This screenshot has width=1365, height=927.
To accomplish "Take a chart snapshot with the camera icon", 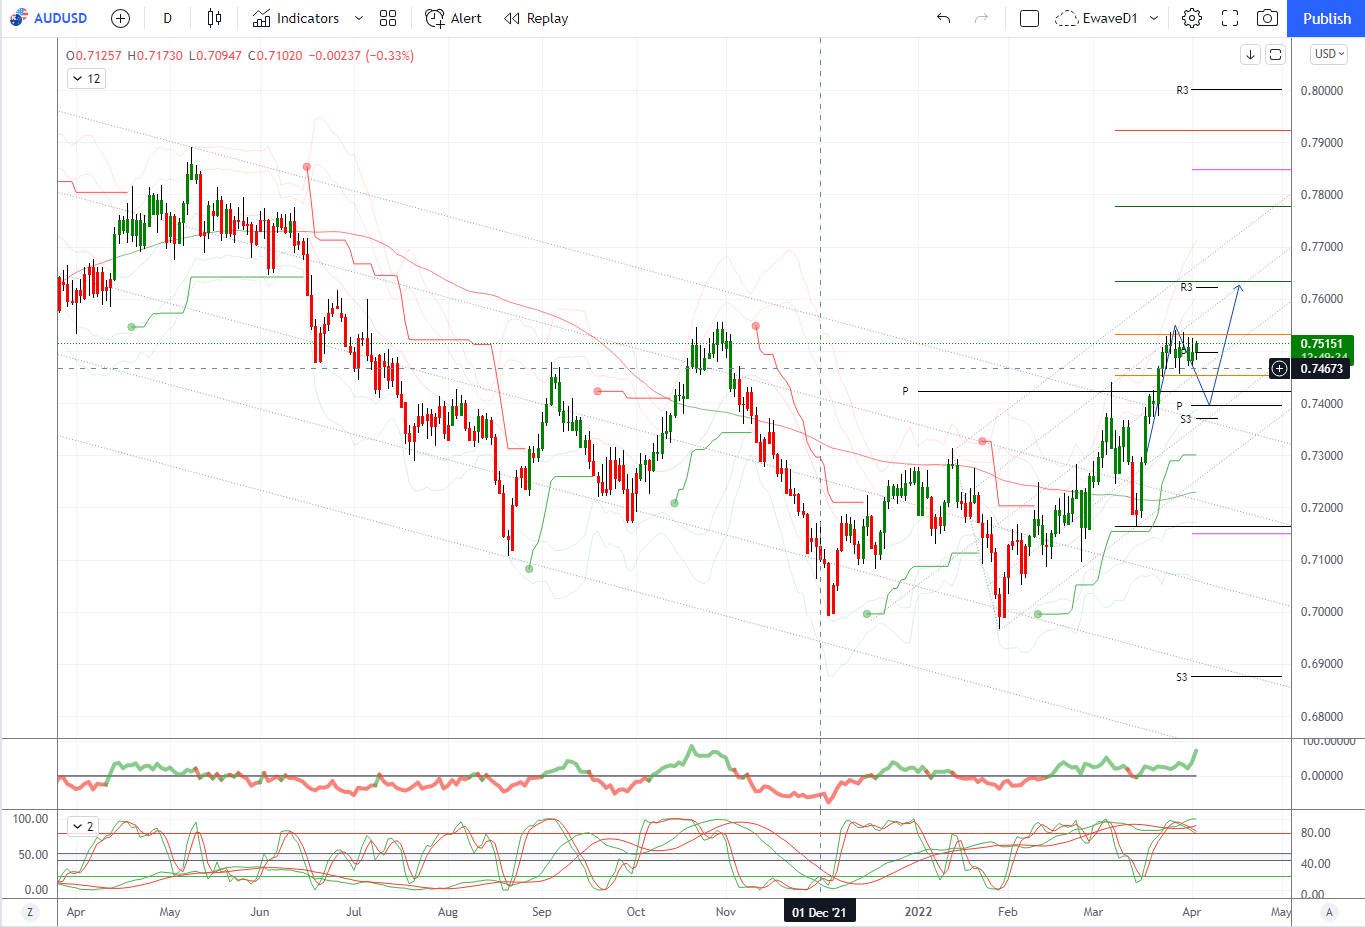I will click(x=1267, y=18).
